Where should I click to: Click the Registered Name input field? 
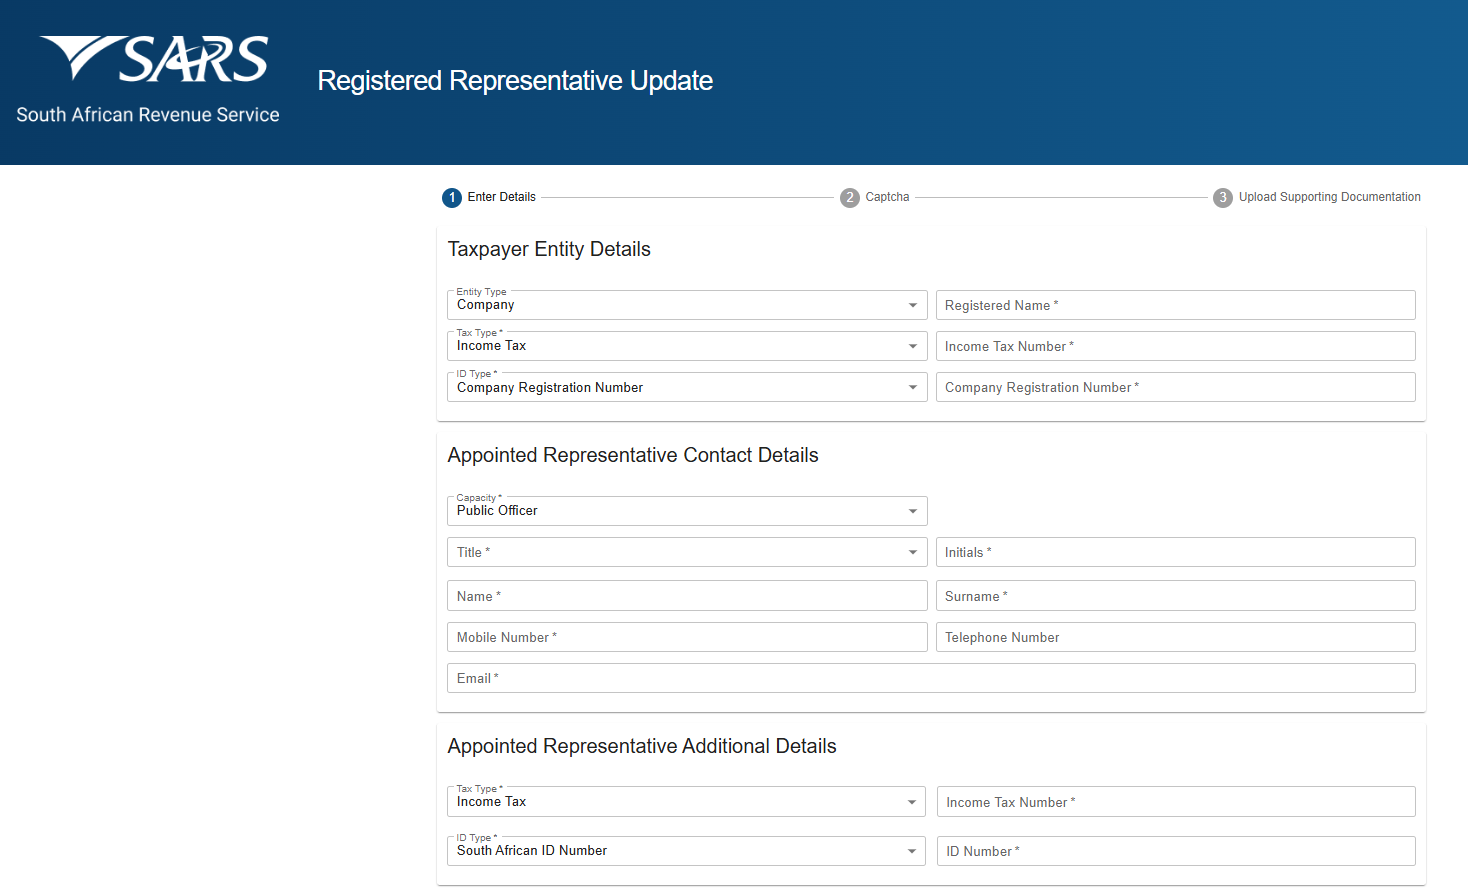pos(1175,306)
